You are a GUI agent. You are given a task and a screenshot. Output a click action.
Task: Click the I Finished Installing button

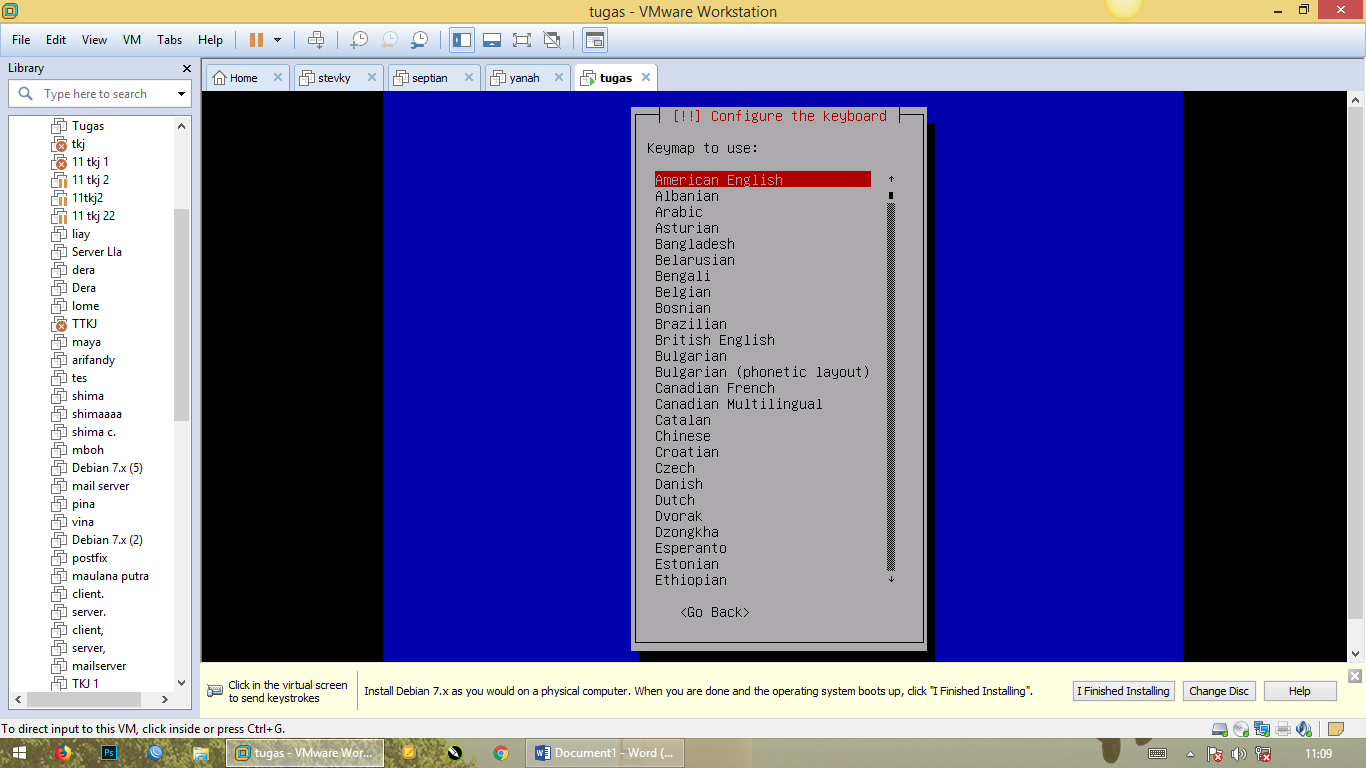[1123, 690]
